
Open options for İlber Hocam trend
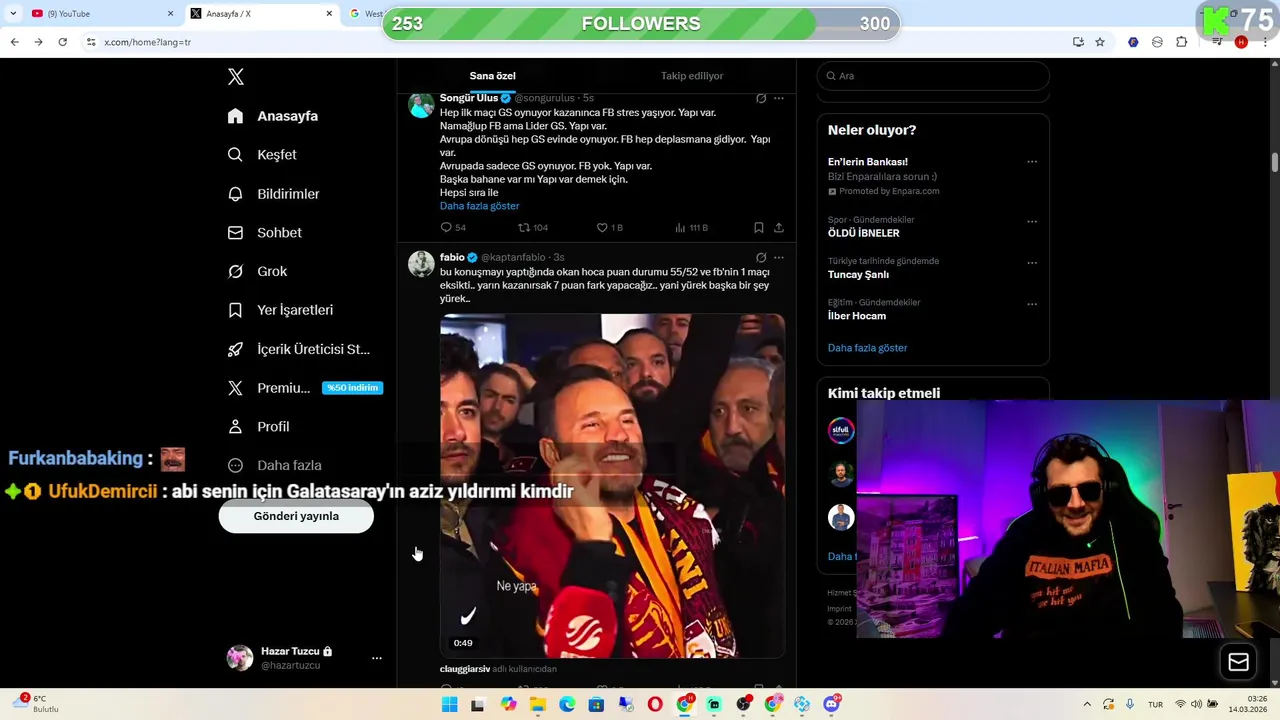1032,304
